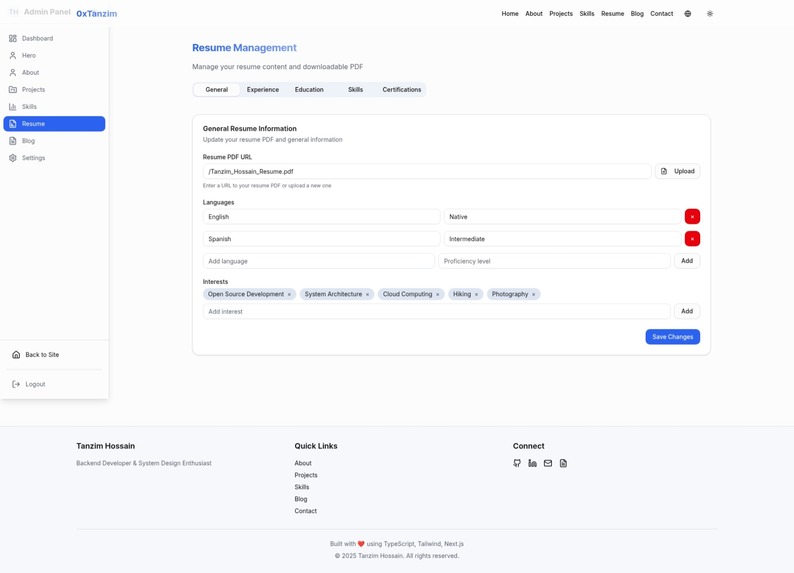
Task: Focus the Resume PDF URL field
Action: coord(427,172)
